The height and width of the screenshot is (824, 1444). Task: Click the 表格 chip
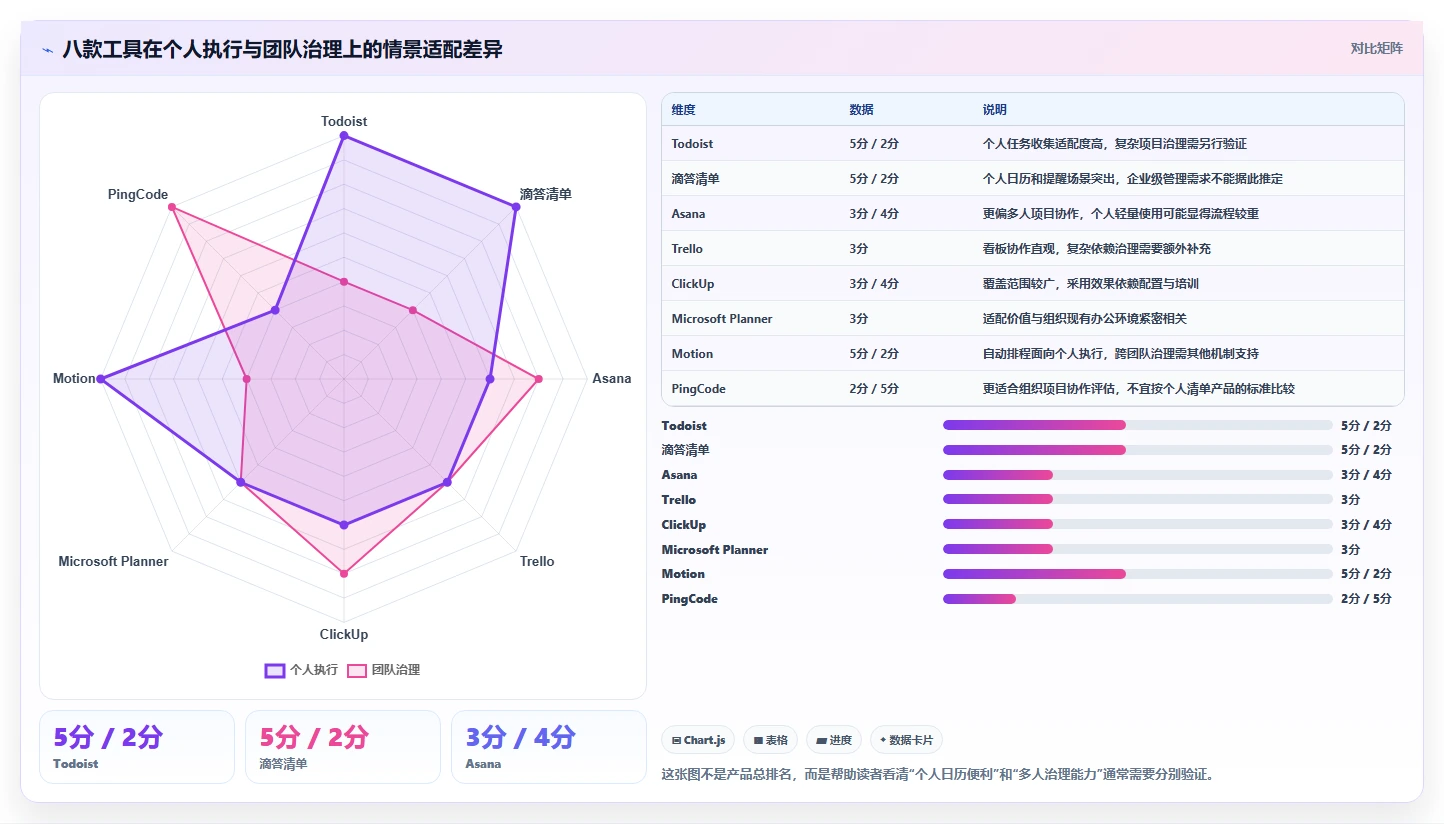[770, 740]
